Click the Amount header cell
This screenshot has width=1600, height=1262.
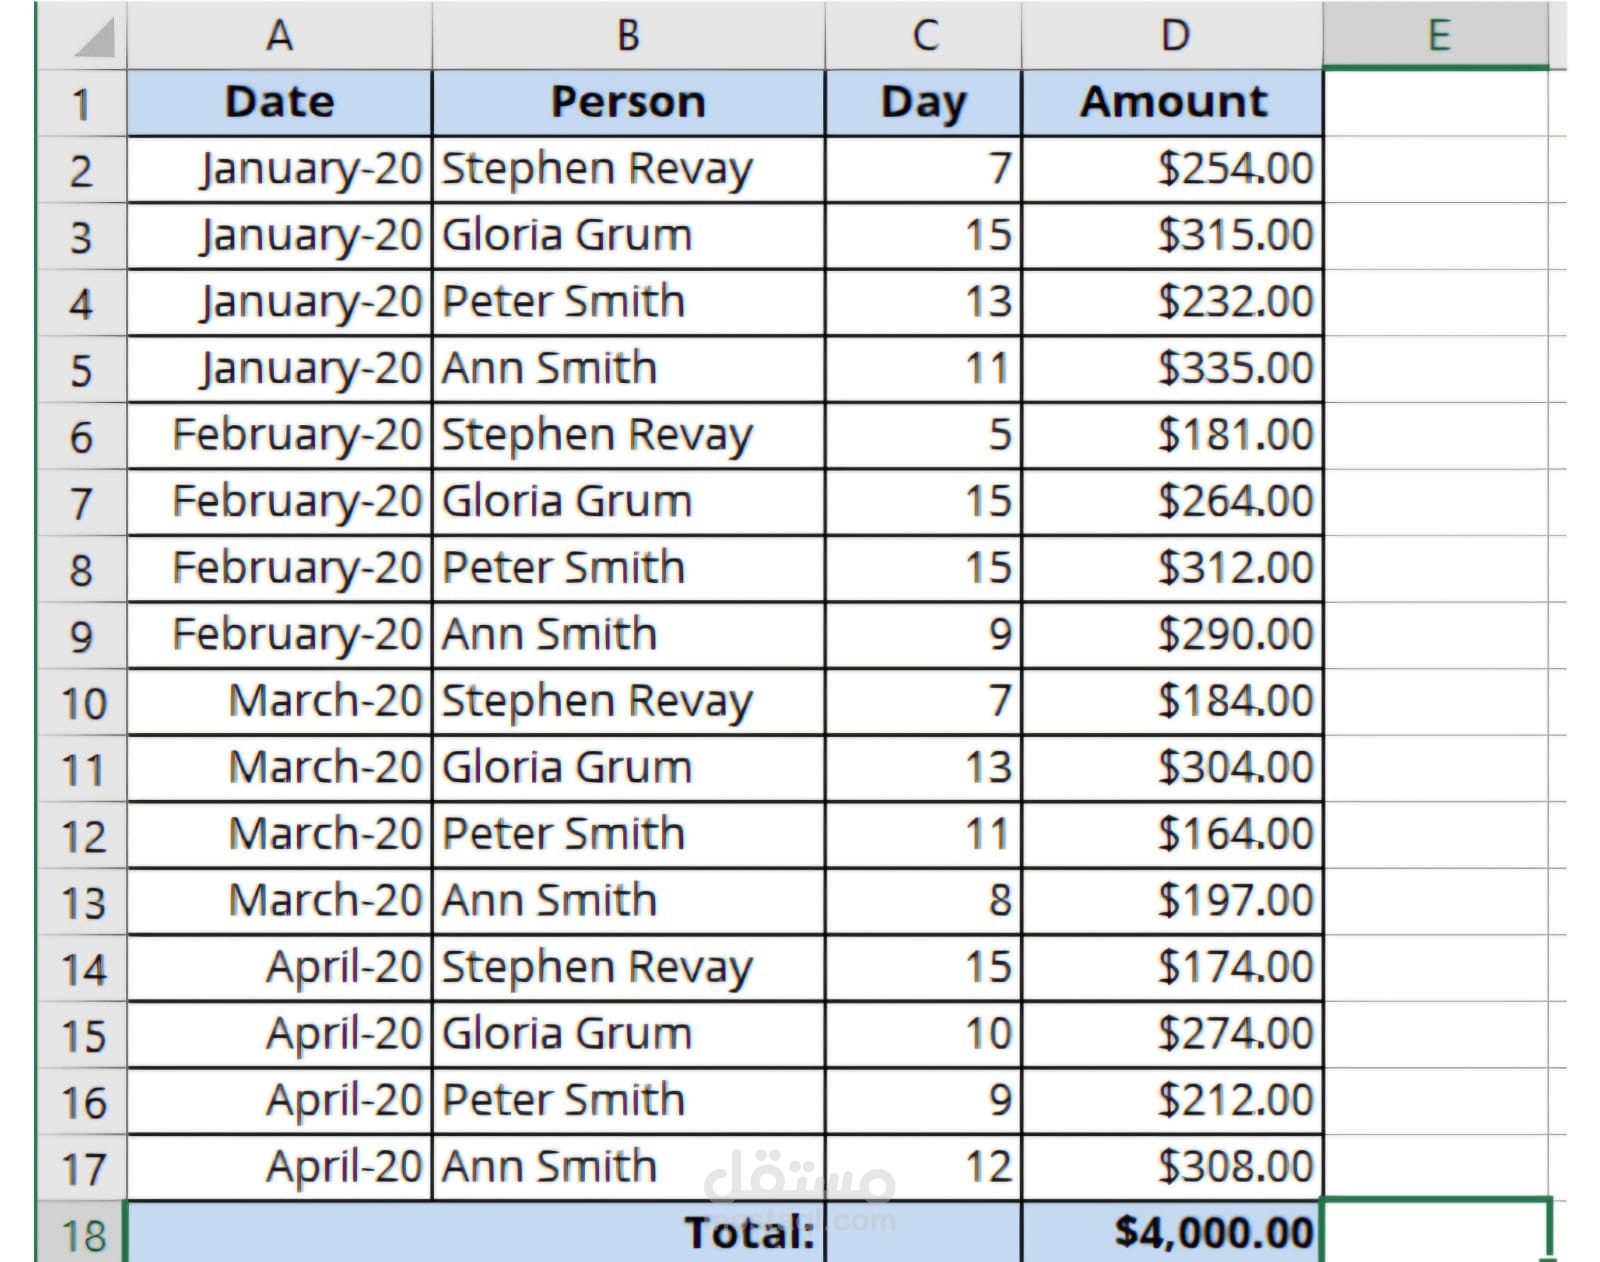tap(1172, 103)
